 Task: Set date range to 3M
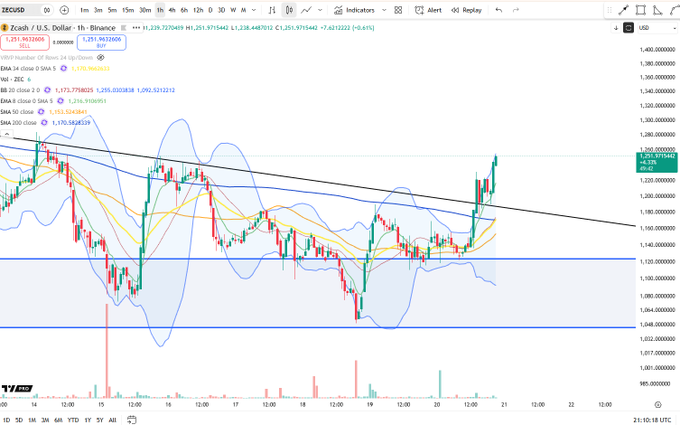[45, 420]
